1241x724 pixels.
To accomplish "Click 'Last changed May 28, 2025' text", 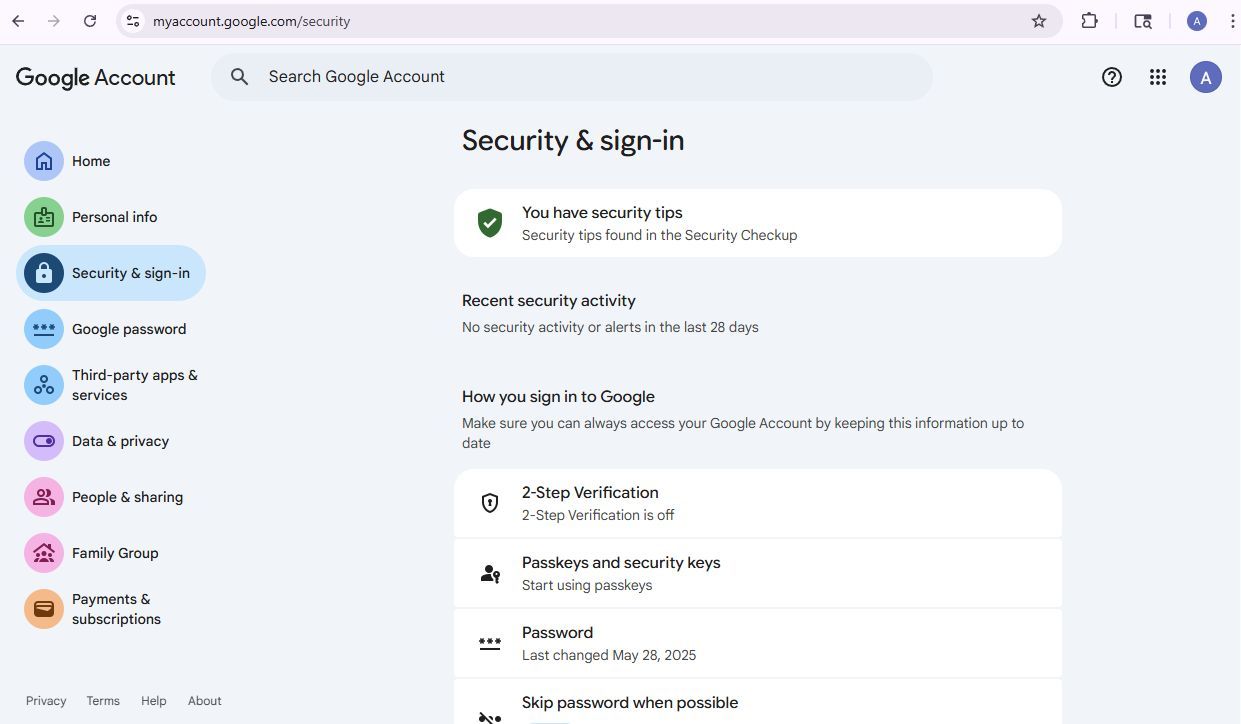I will tap(609, 655).
